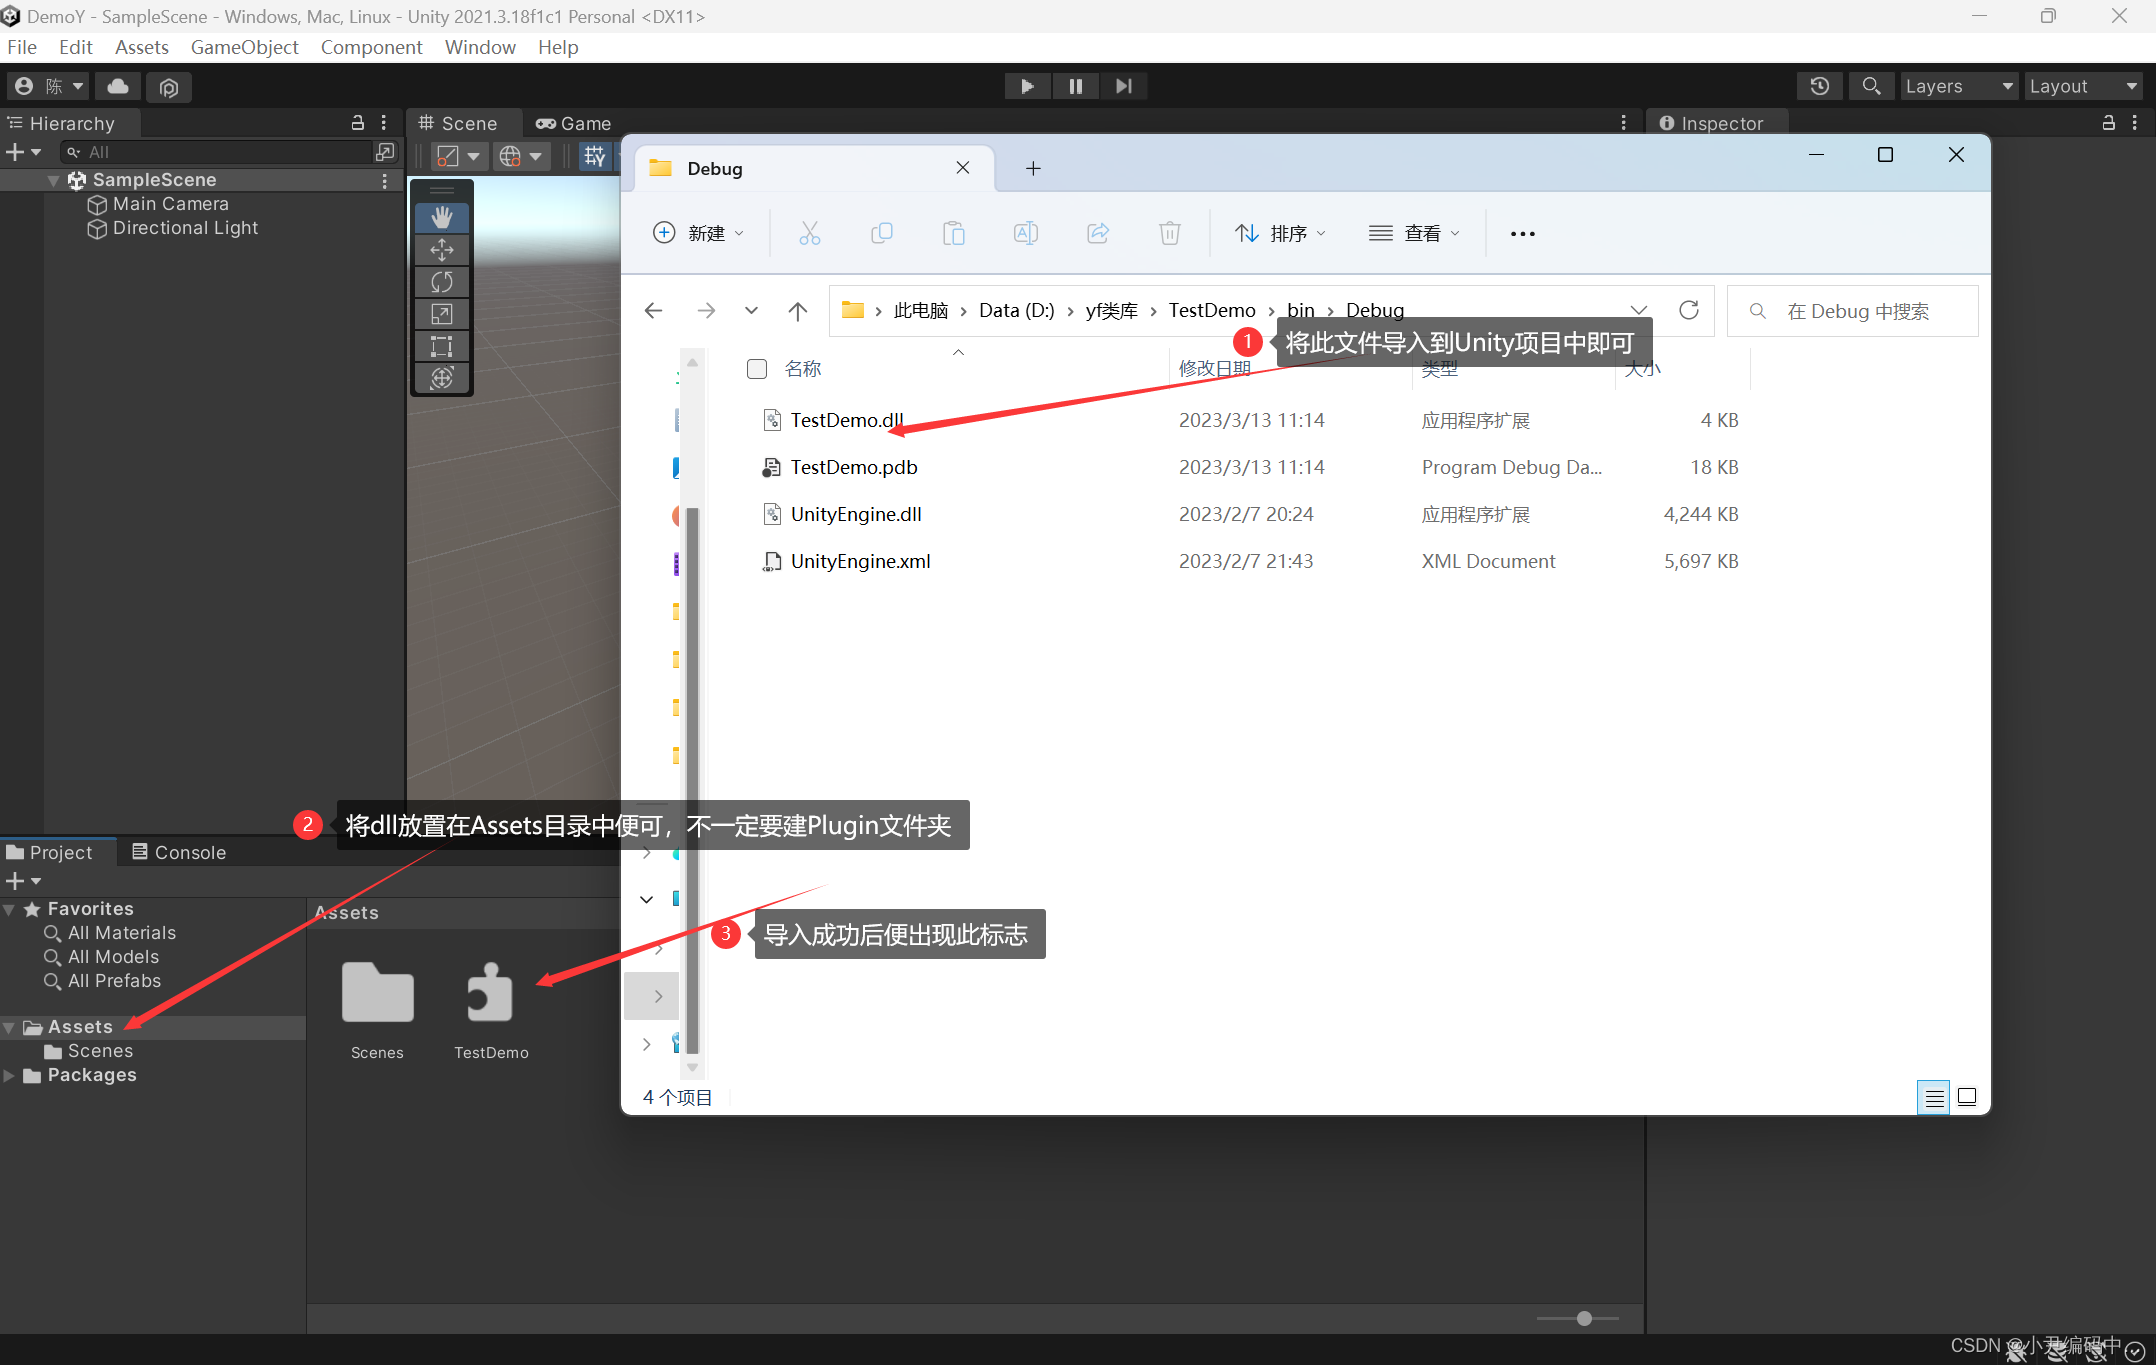Click the Unity Step button
Viewport: 2156px width, 1365px height.
[1124, 86]
